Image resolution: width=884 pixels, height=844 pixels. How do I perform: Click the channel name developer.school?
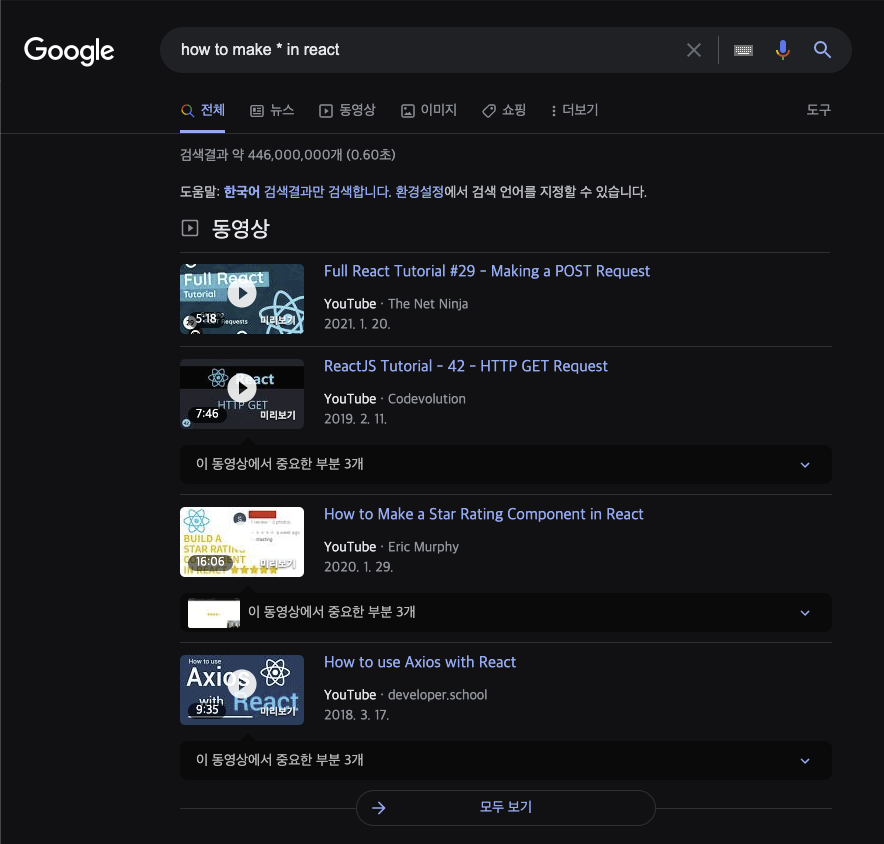click(x=437, y=695)
